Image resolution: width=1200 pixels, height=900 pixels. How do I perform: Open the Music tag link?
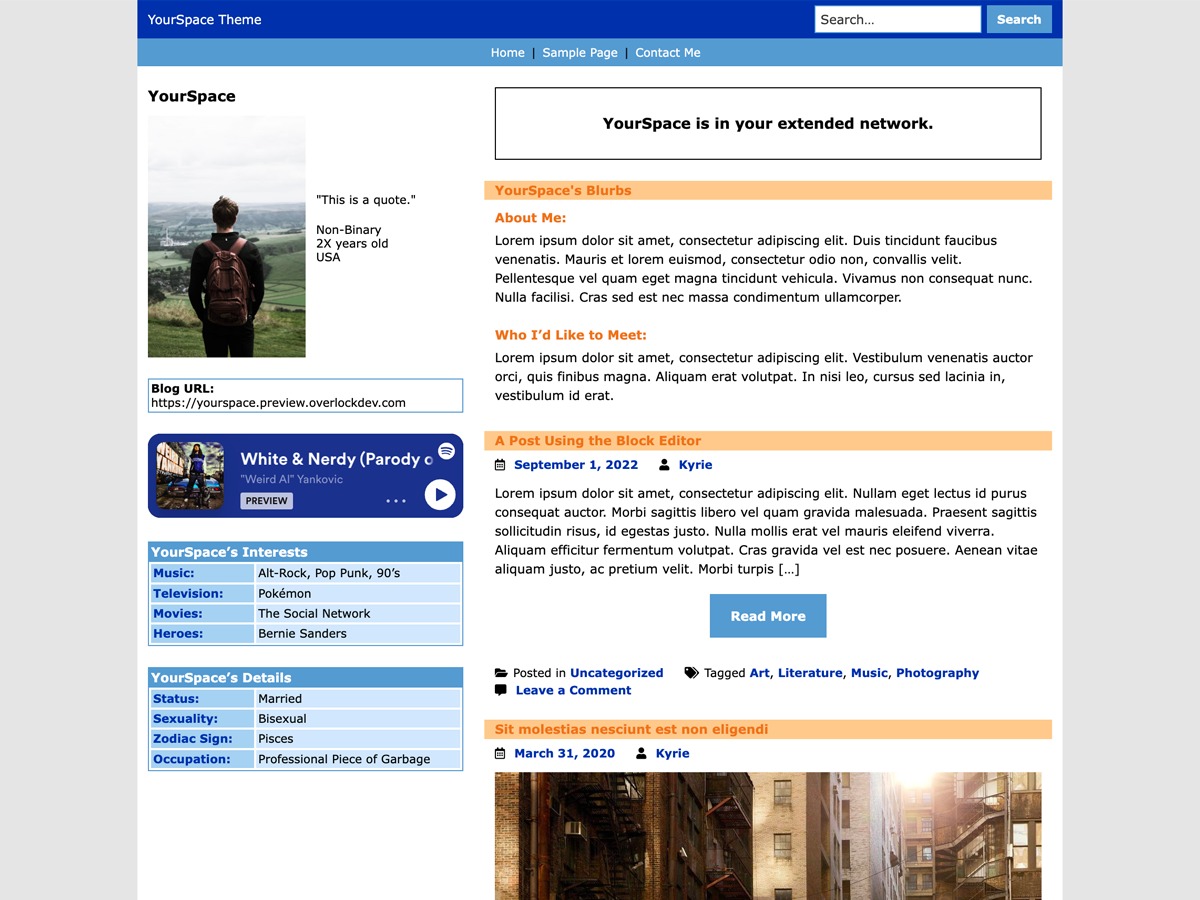869,673
